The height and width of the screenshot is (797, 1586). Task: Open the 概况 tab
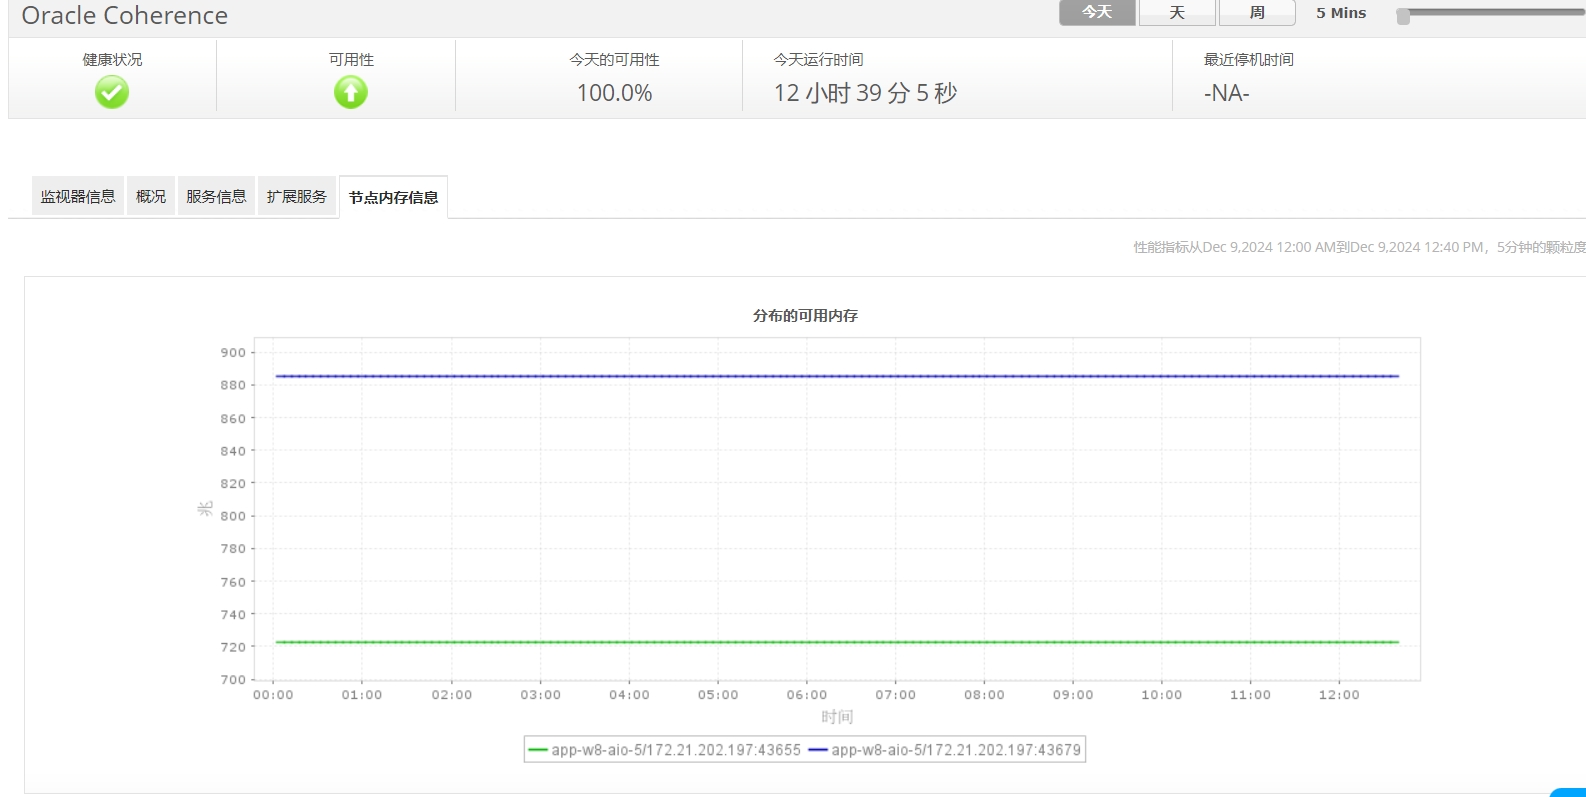click(x=151, y=197)
